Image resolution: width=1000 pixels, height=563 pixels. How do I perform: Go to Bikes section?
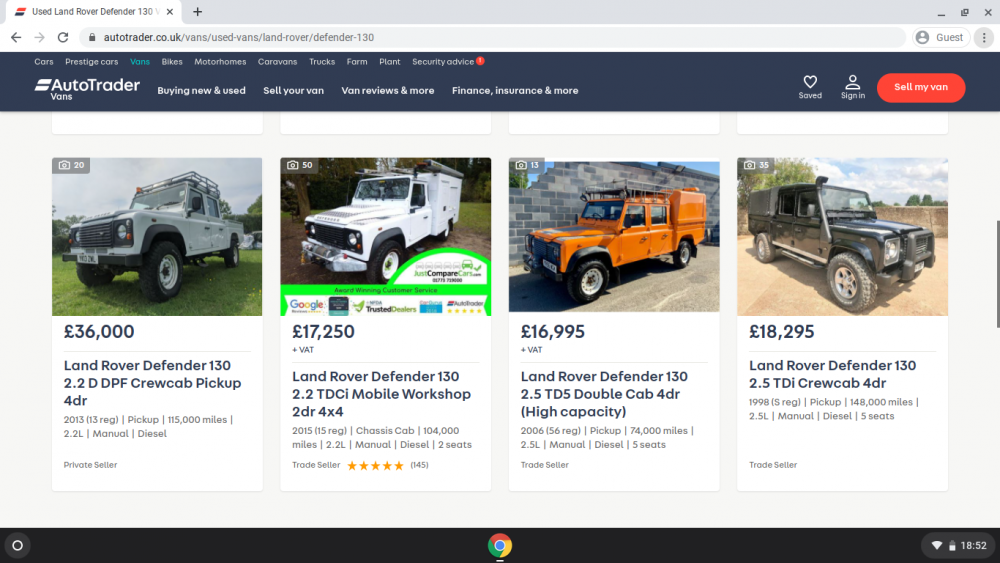point(172,62)
